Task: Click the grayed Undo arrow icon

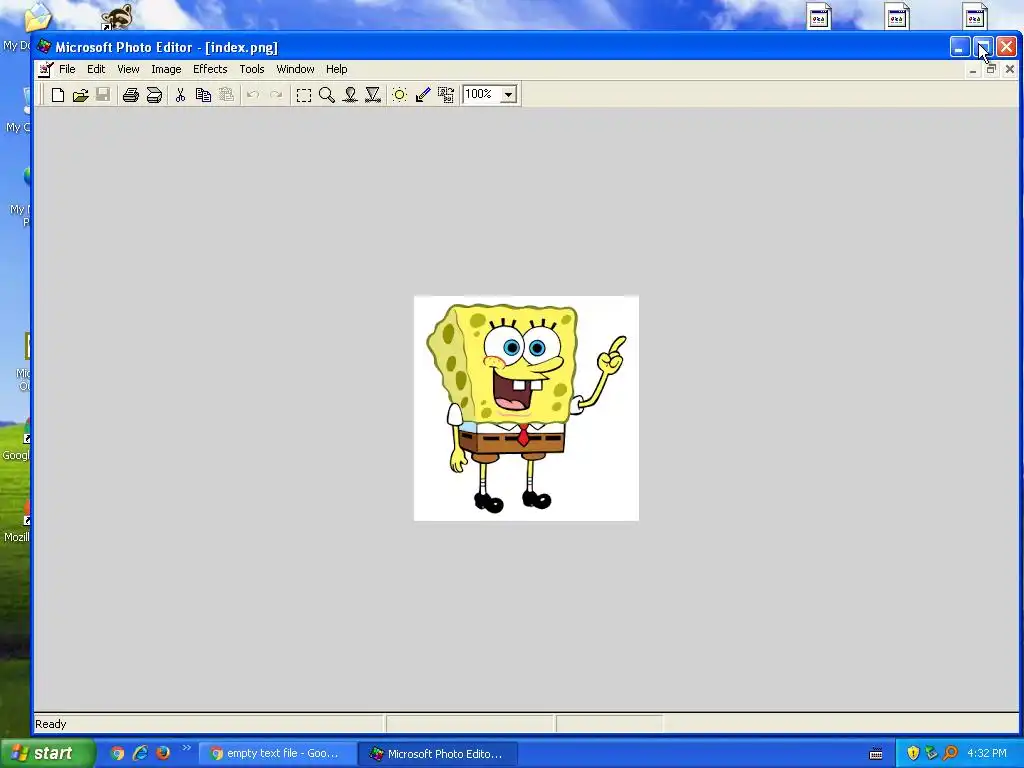Action: 253,95
